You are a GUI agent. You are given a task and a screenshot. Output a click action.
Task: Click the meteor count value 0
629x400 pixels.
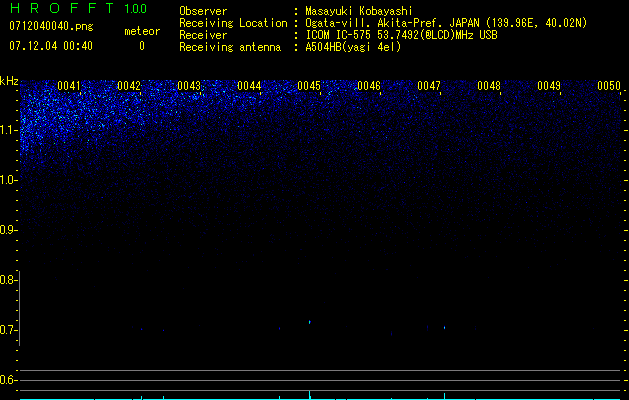[142, 46]
